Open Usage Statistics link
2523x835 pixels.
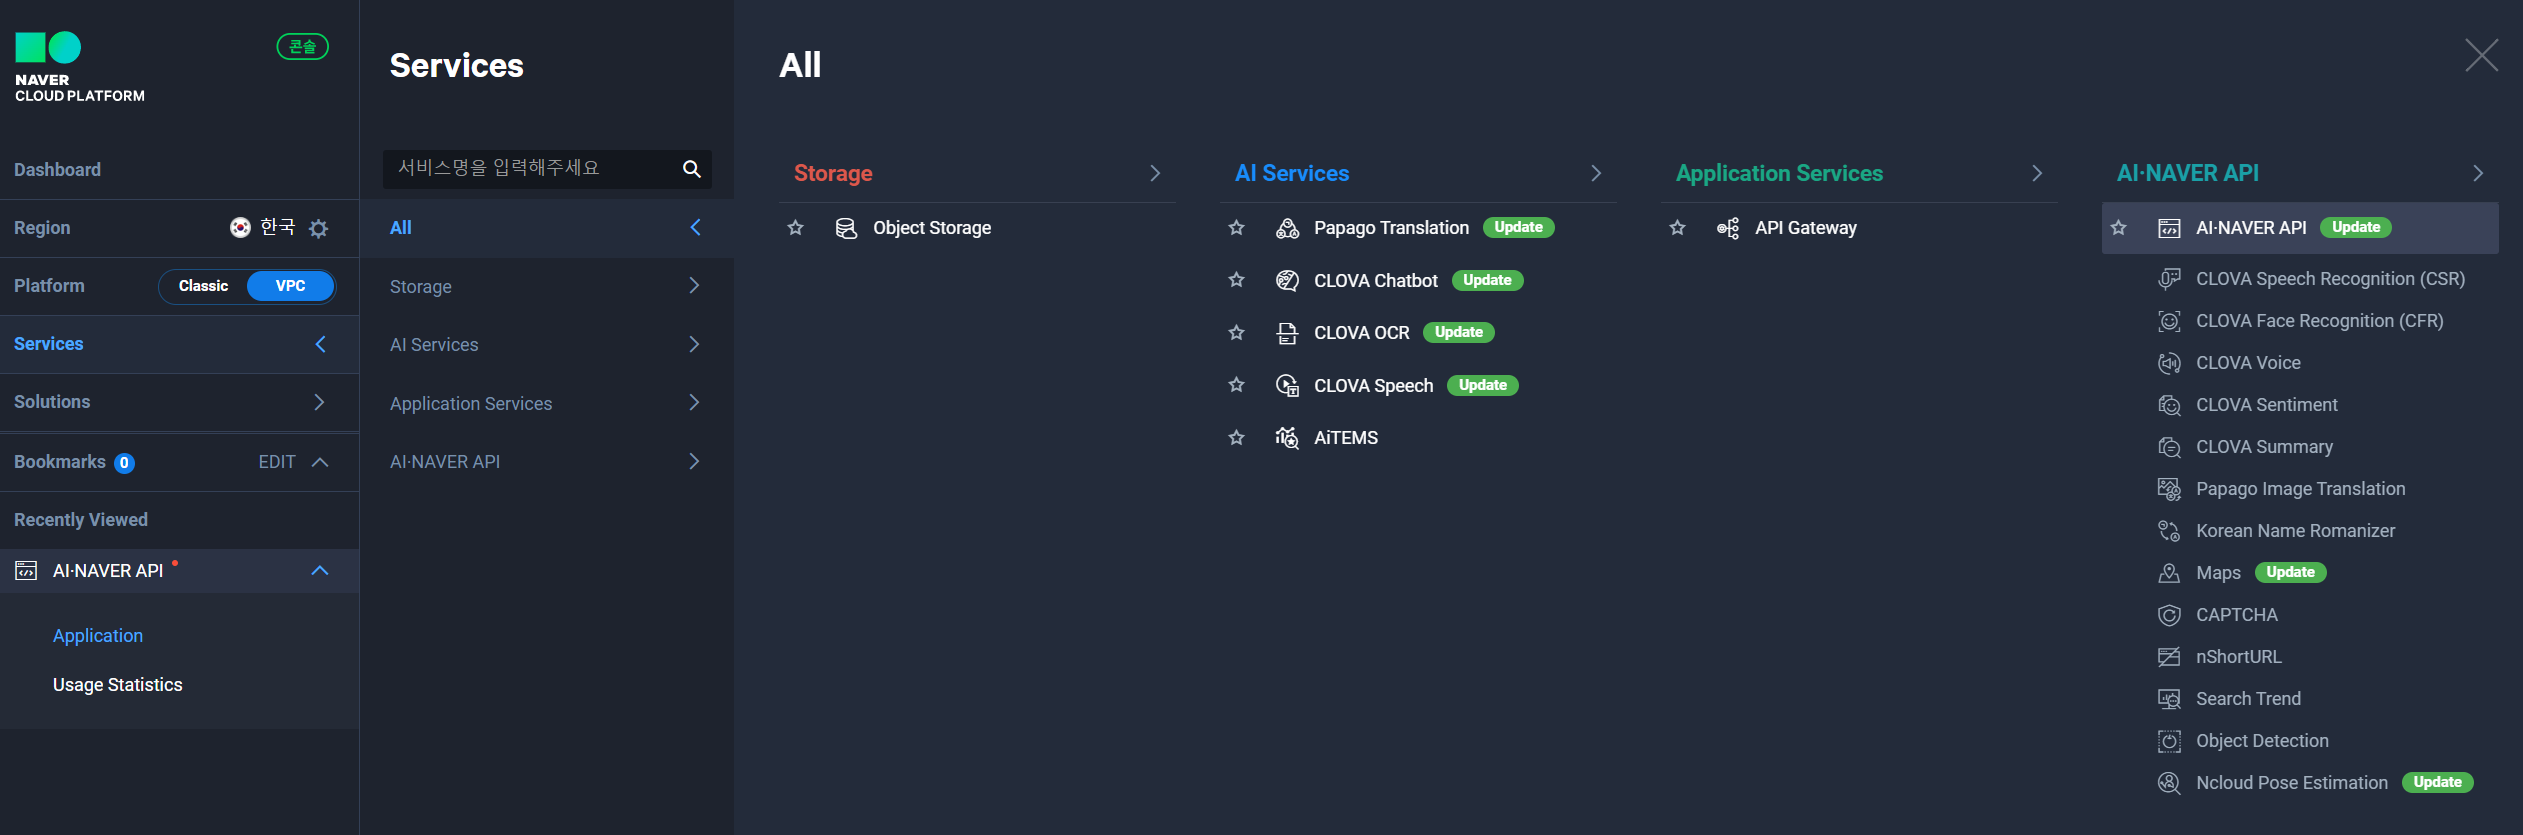pos(118,685)
